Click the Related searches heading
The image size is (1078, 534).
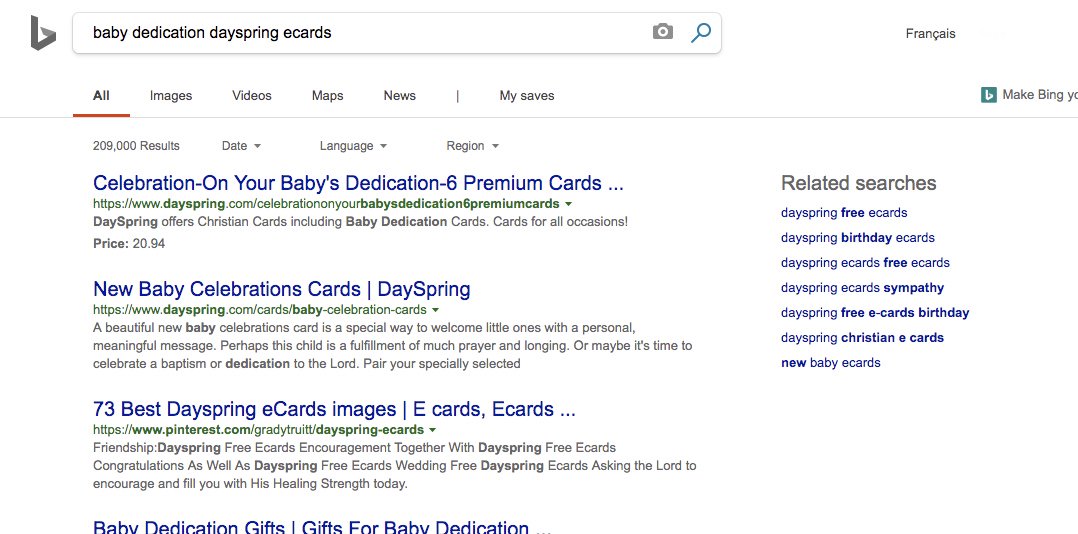(x=859, y=183)
